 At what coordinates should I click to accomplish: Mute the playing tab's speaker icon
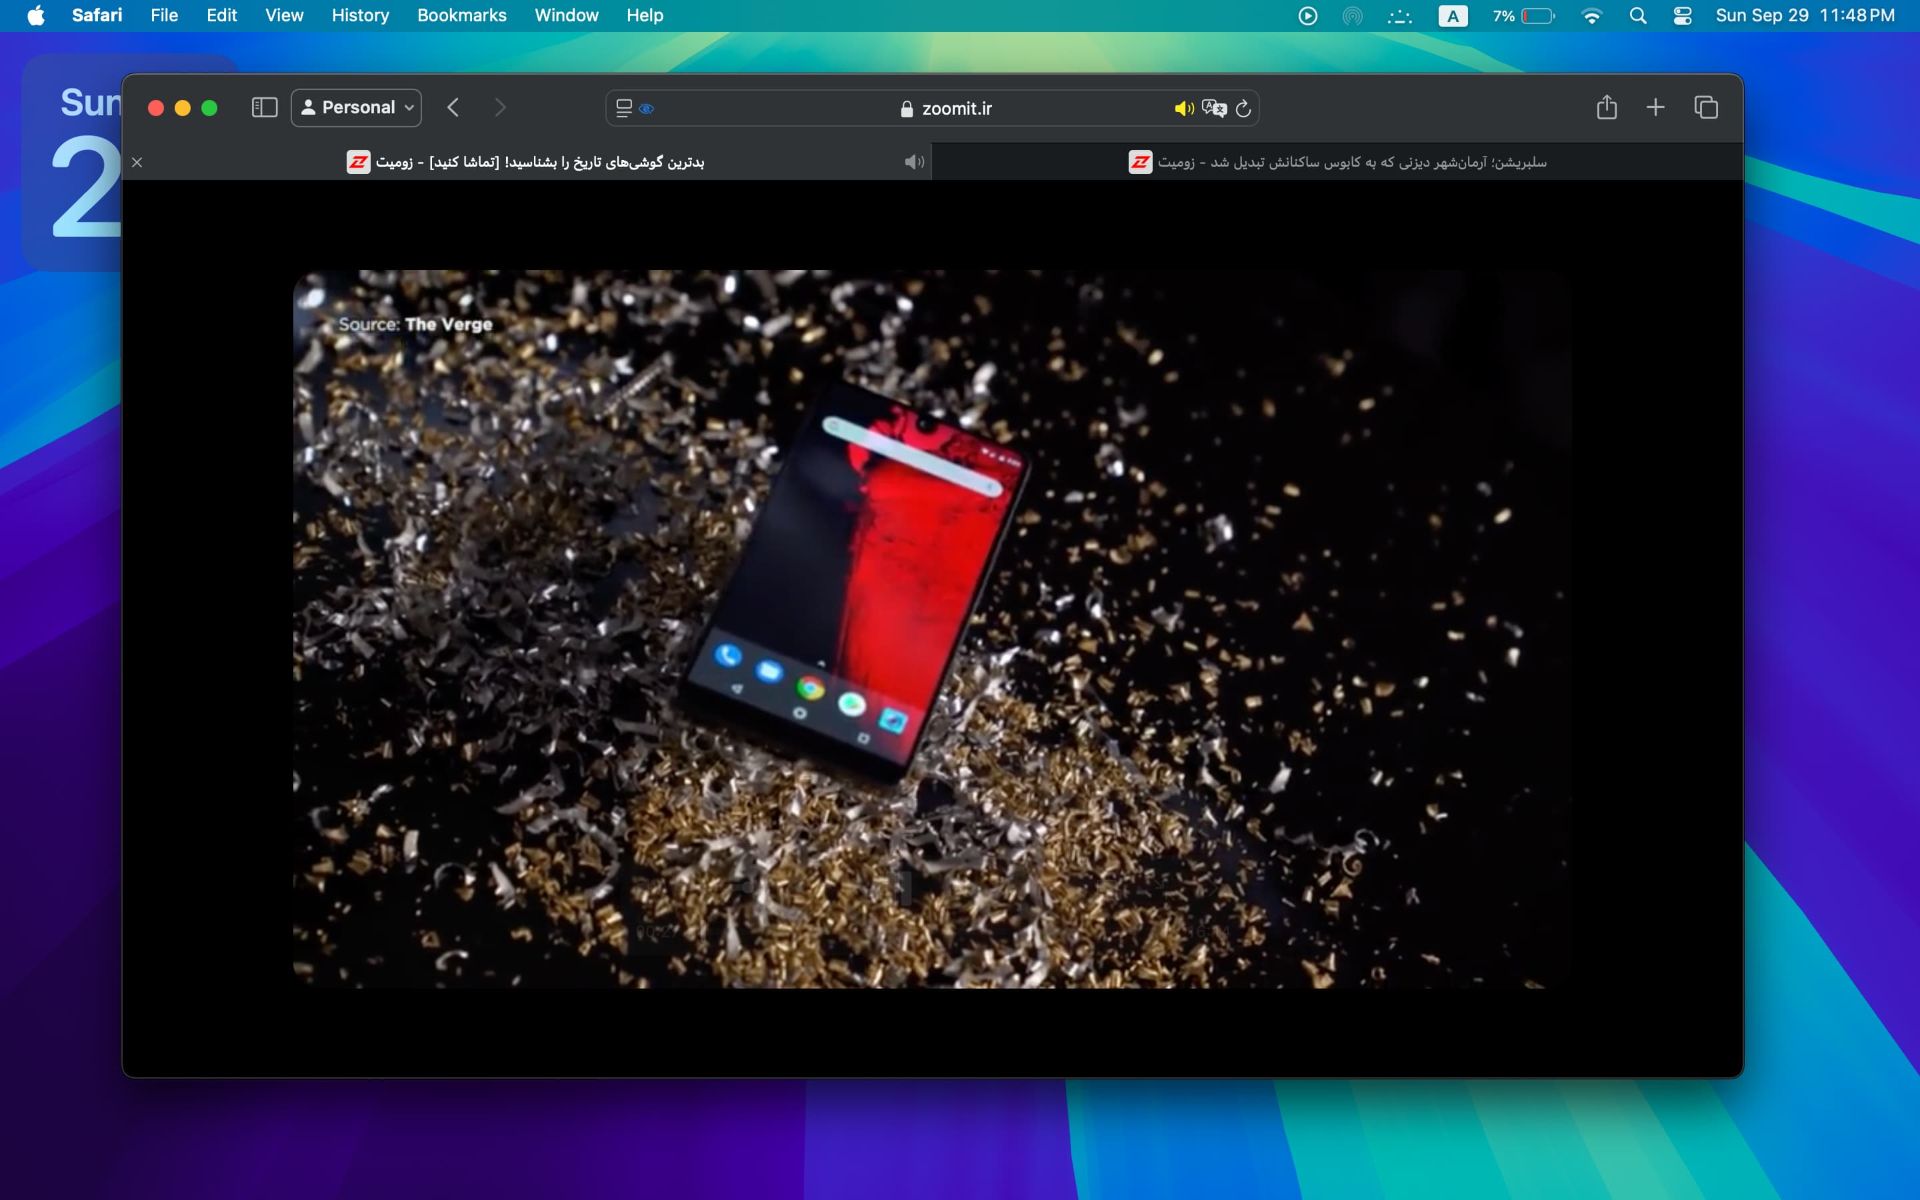(x=914, y=162)
